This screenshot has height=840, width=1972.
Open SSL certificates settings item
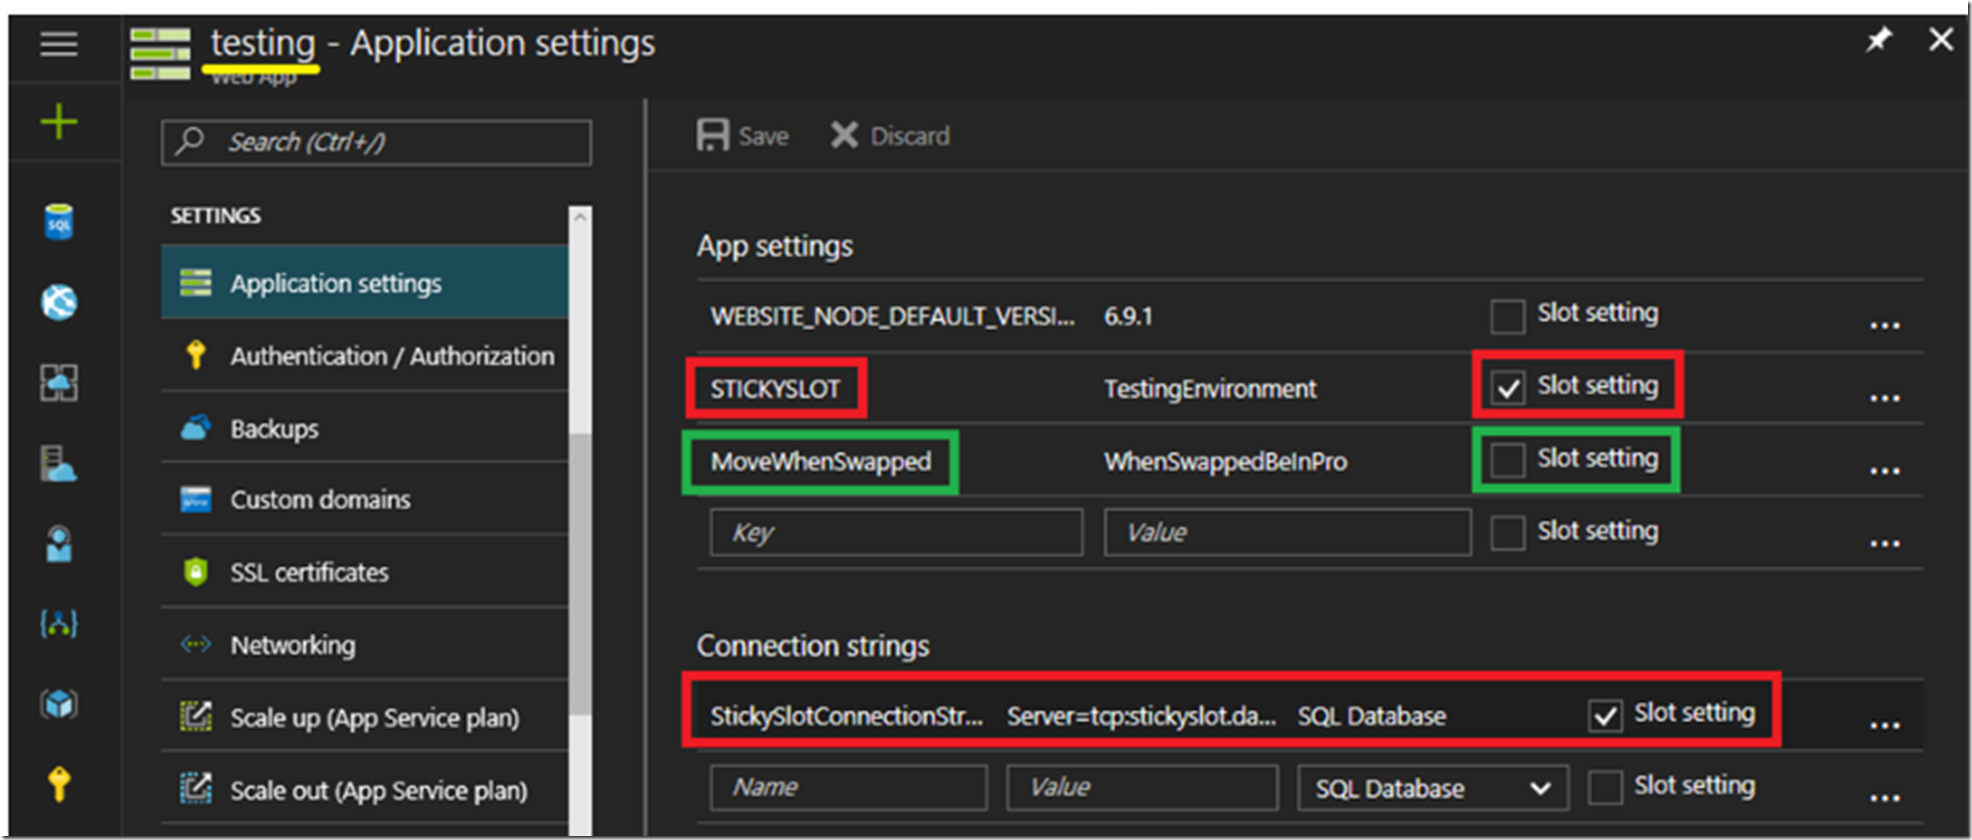pyautogui.click(x=309, y=573)
